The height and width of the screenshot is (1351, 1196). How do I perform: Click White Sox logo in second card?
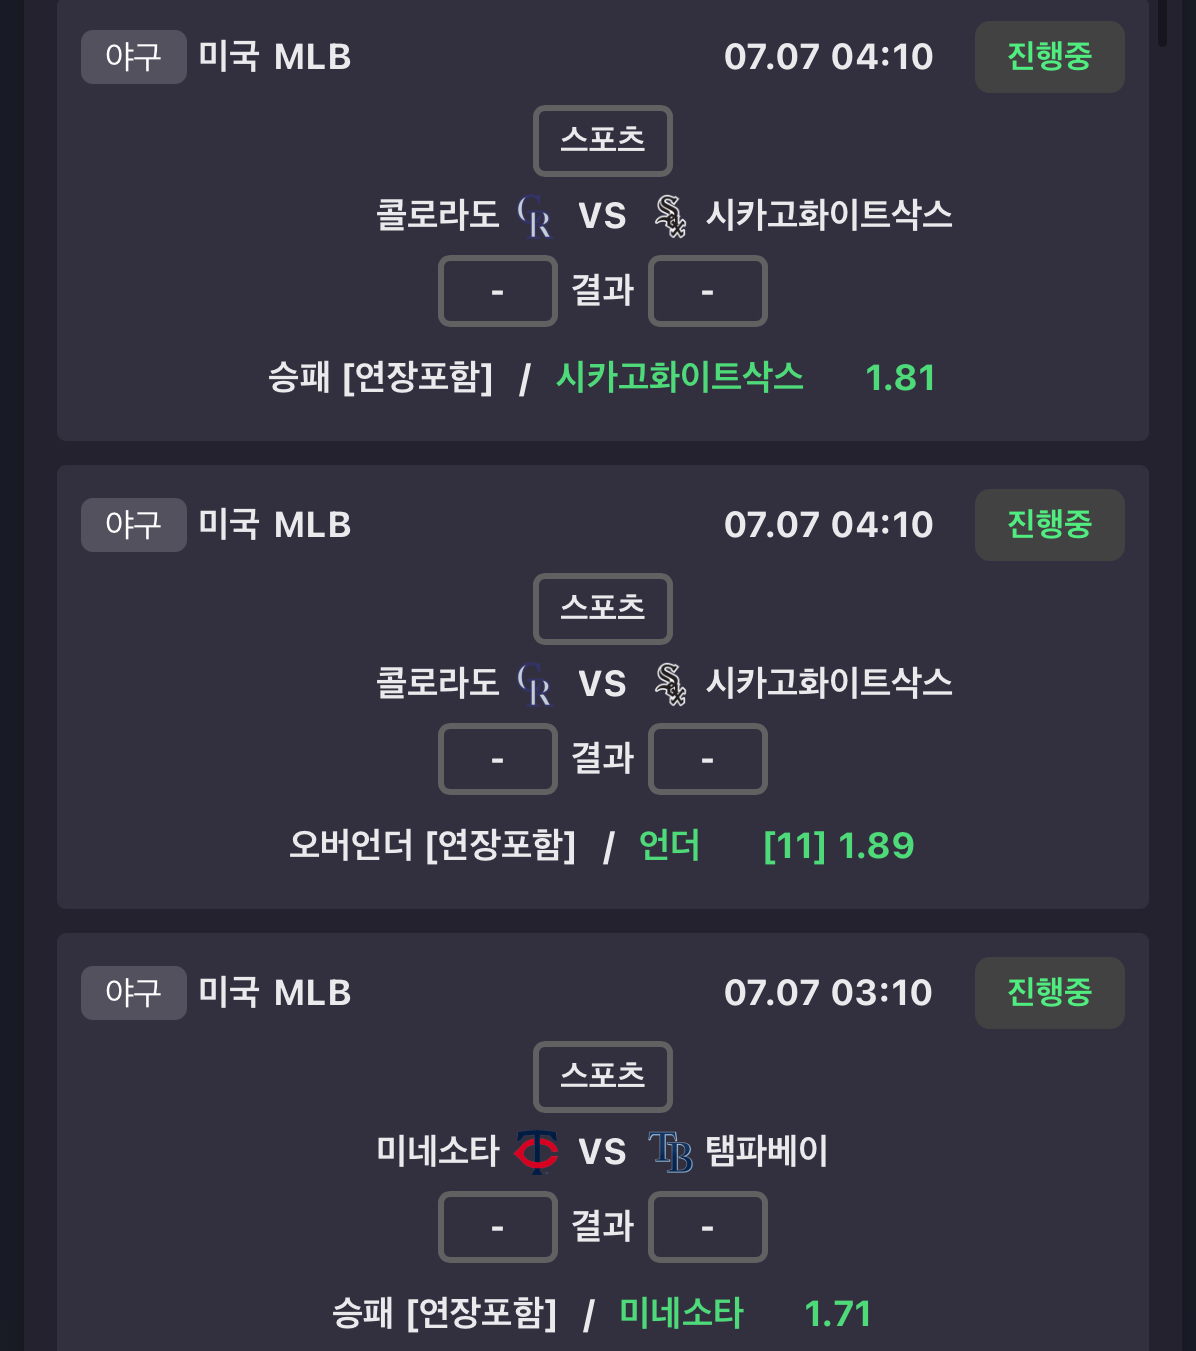[670, 684]
